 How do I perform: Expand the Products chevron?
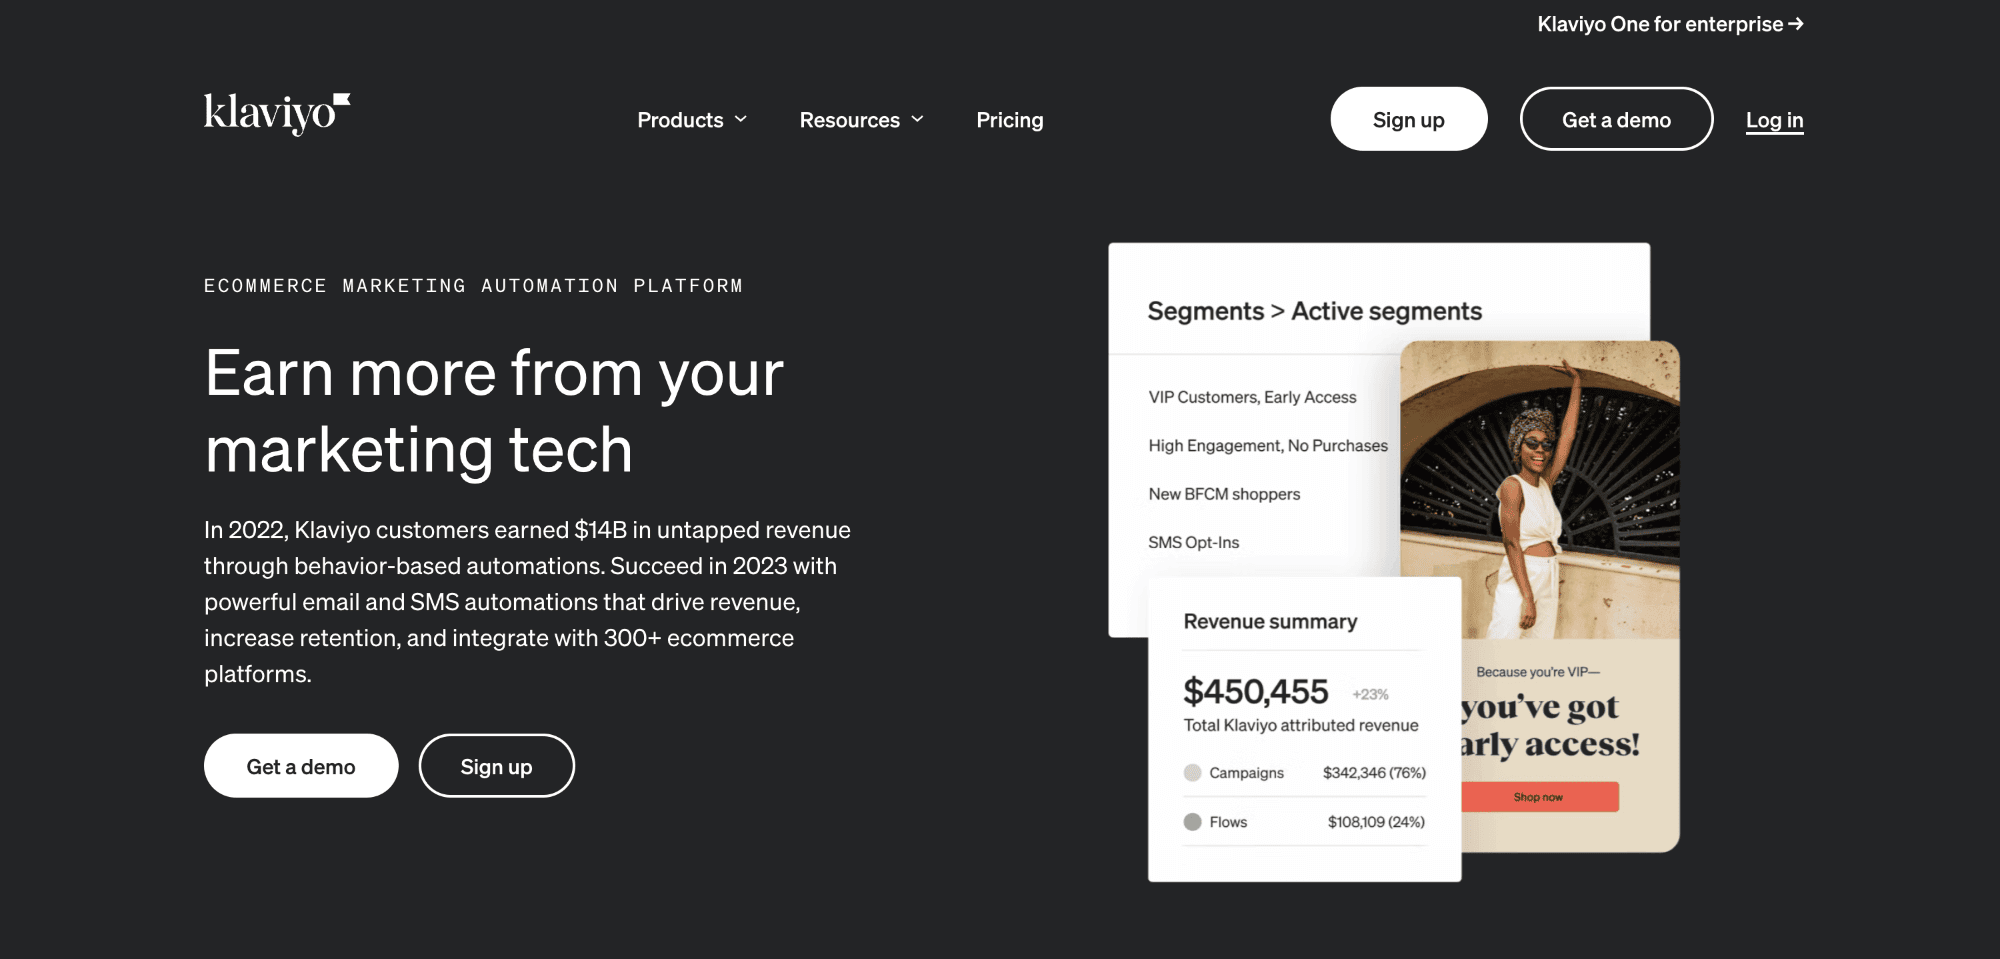[741, 120]
